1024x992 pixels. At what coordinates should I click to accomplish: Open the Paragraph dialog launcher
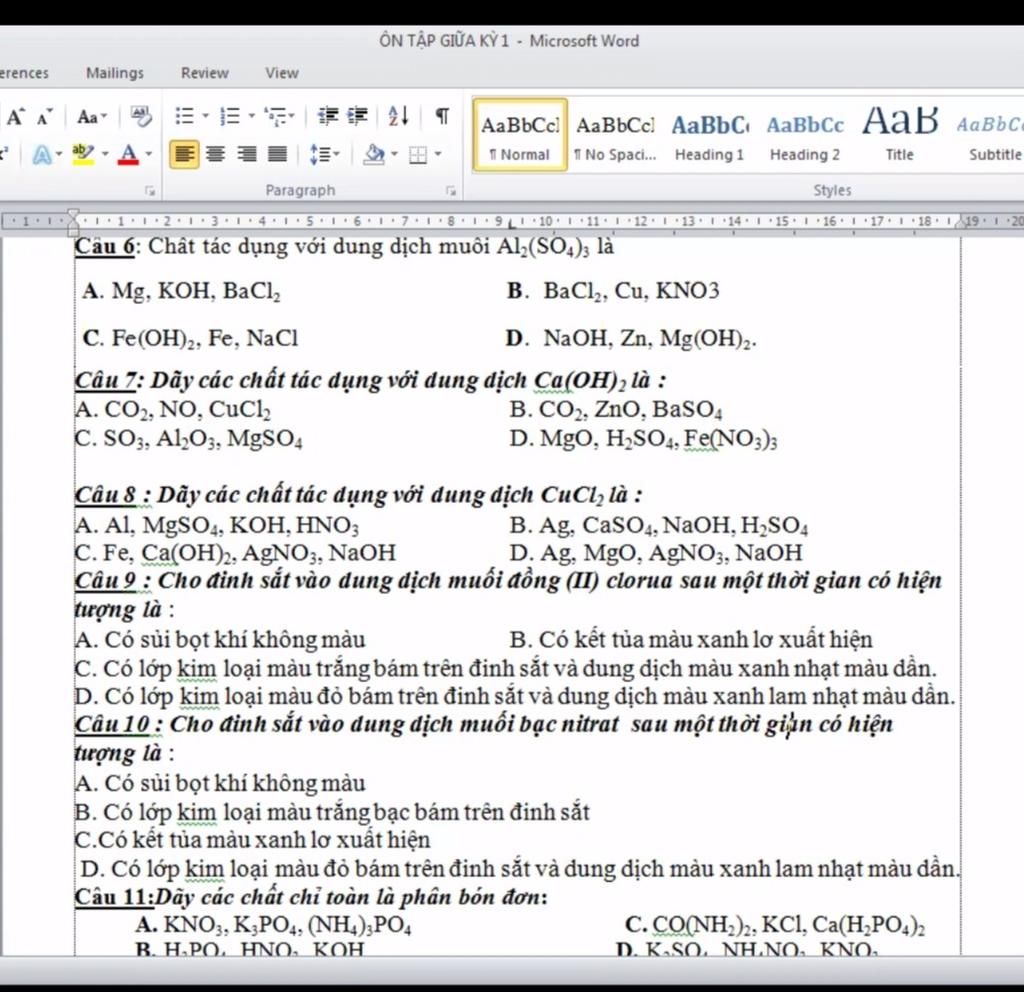(451, 191)
